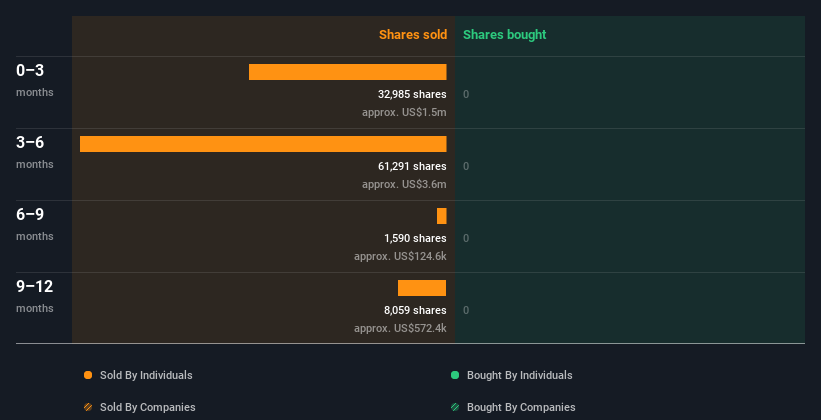Click the 9–12 months row label
Screen dimensions: 821x420
click(35, 296)
